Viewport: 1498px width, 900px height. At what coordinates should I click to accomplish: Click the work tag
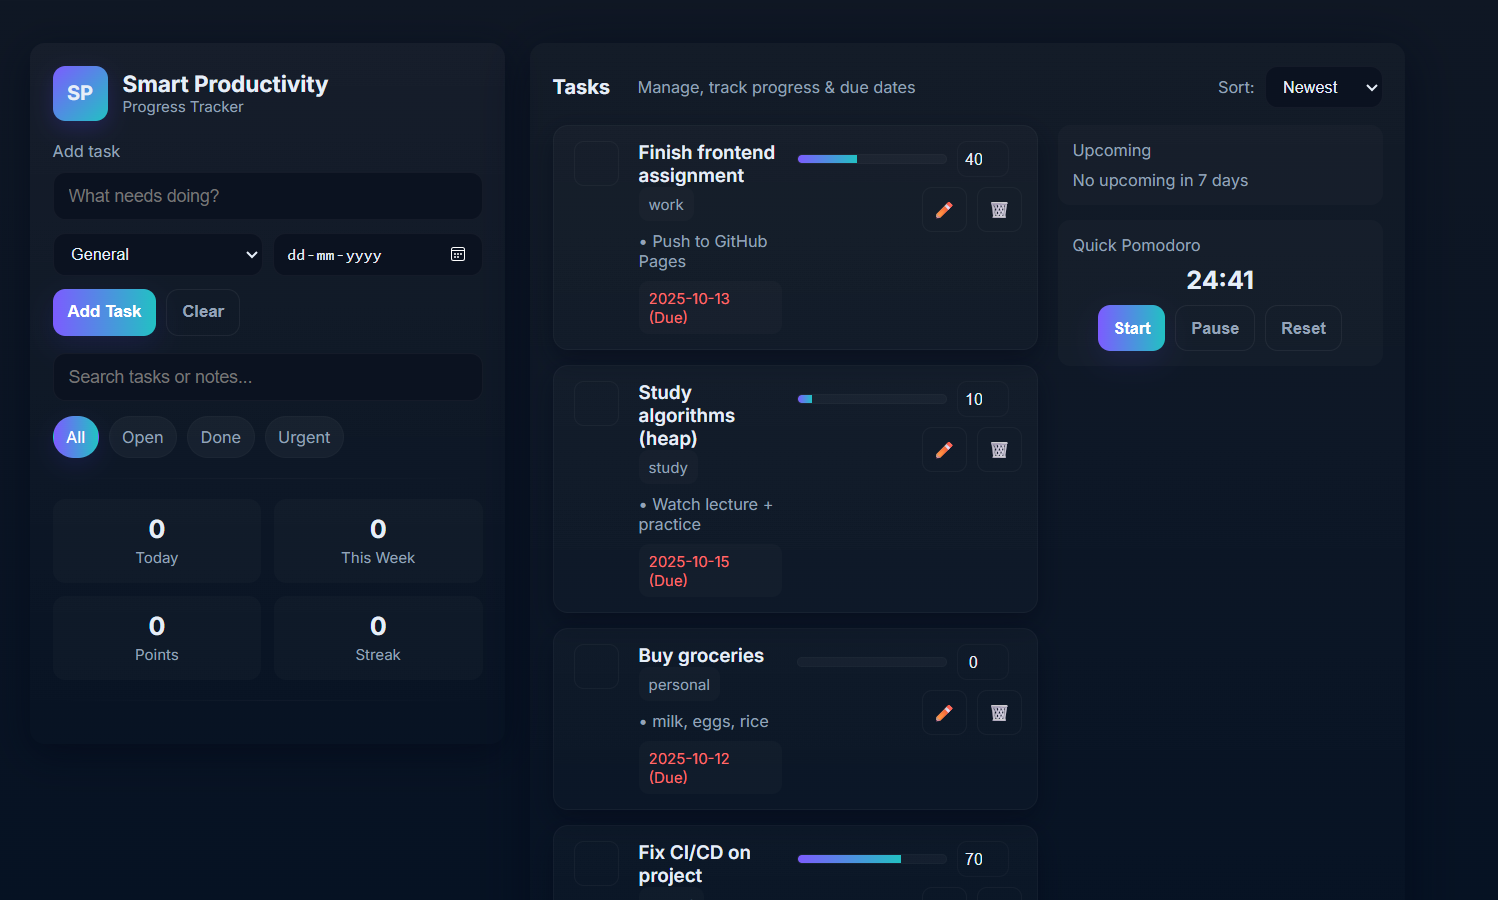point(666,205)
